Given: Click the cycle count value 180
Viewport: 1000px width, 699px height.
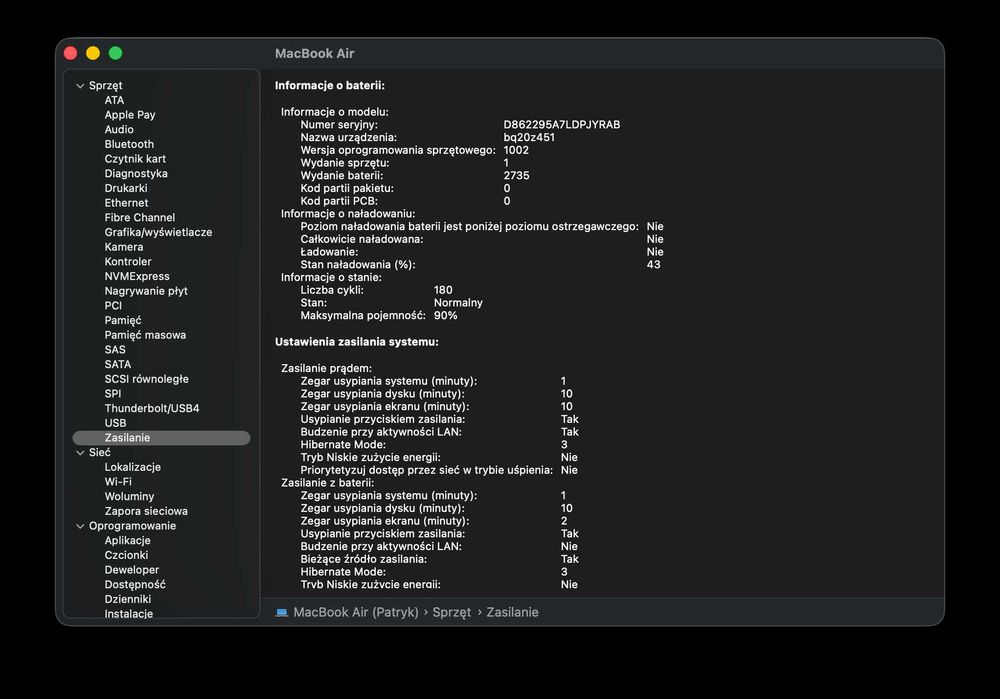Looking at the screenshot, I should [x=443, y=290].
